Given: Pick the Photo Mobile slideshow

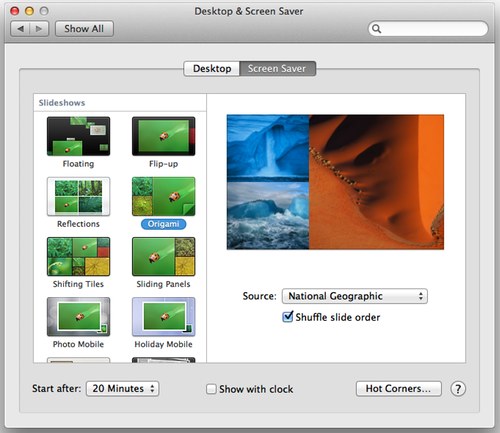Looking at the screenshot, I should (x=78, y=317).
